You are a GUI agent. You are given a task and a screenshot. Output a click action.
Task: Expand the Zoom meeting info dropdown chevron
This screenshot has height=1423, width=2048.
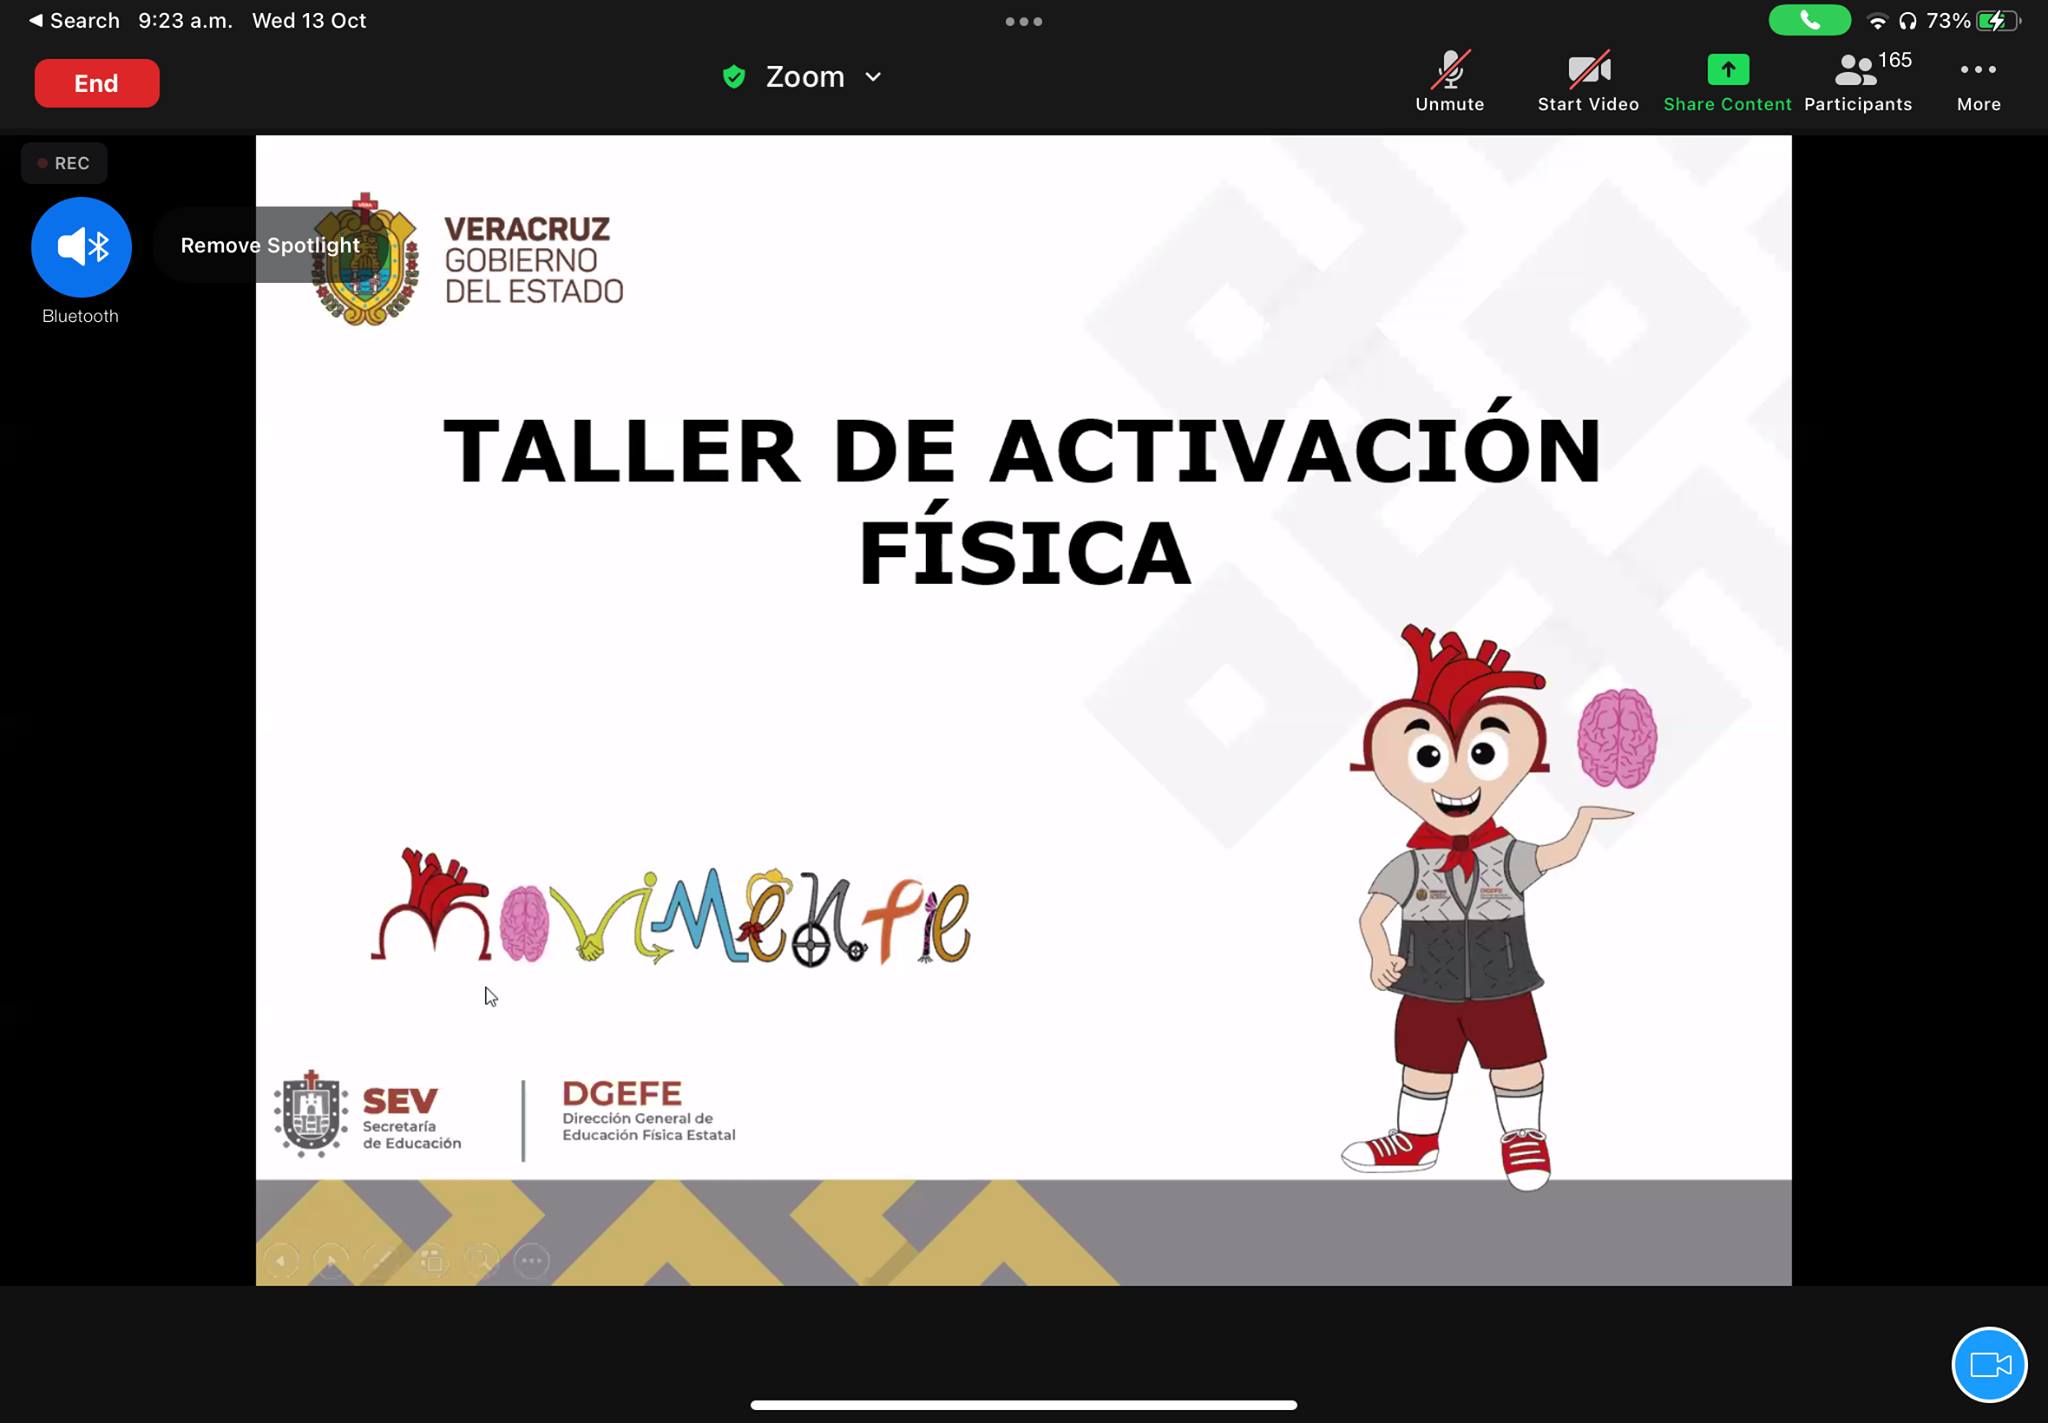873,77
